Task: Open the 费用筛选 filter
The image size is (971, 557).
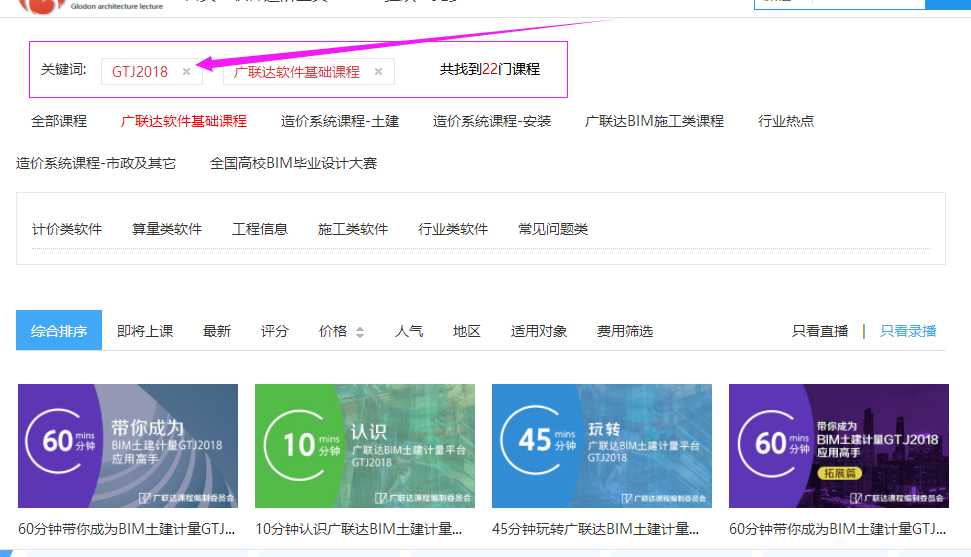Action: point(625,331)
